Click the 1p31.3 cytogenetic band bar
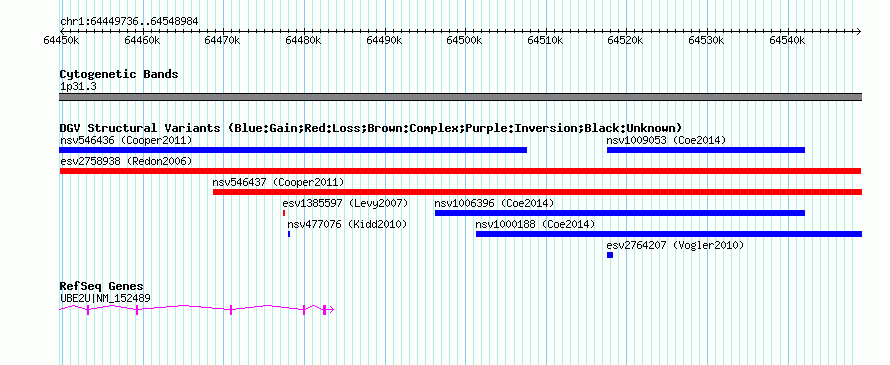Viewport: 890px width, 365px height. point(460,97)
